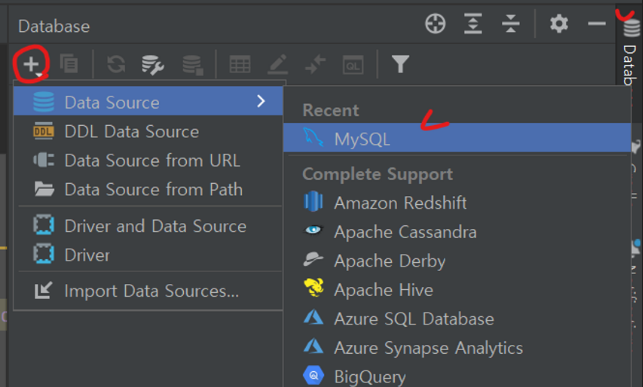643x387 pixels.
Task: Open Database panel settings gear
Action: [559, 23]
